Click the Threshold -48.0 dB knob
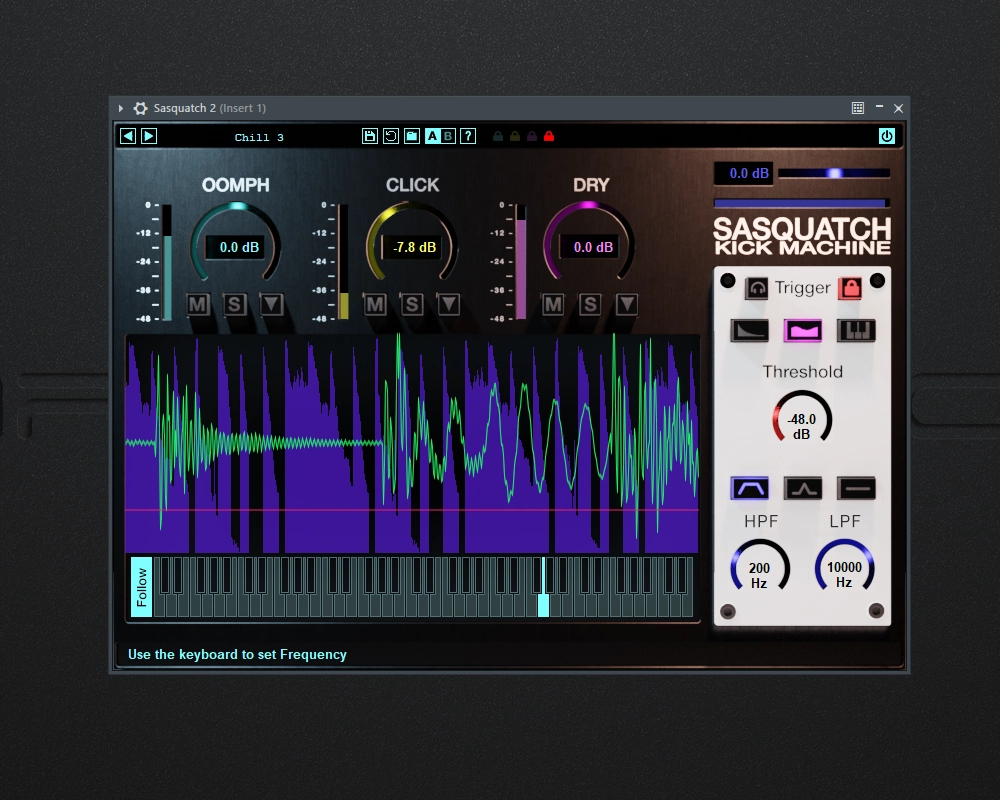 pos(802,419)
